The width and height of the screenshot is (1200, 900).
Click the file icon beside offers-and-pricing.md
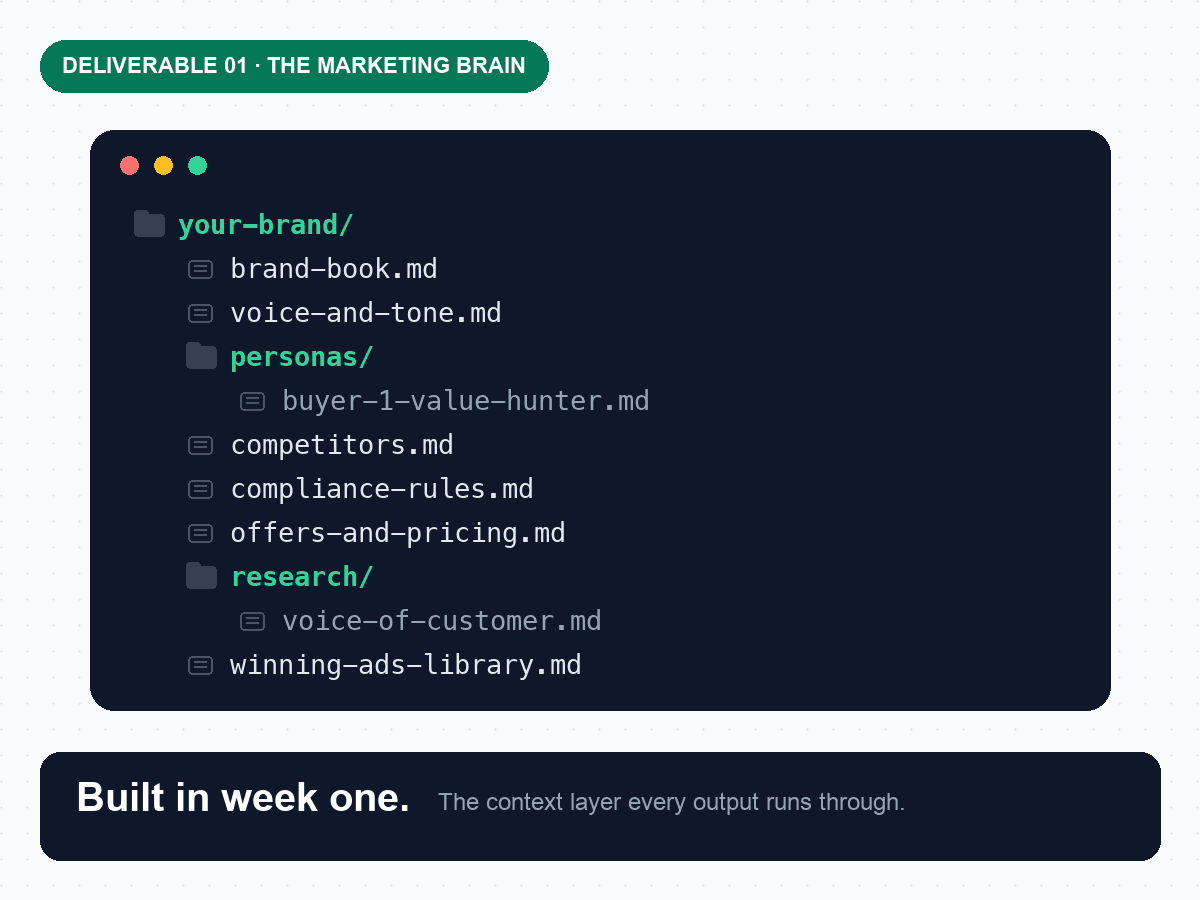[201, 533]
